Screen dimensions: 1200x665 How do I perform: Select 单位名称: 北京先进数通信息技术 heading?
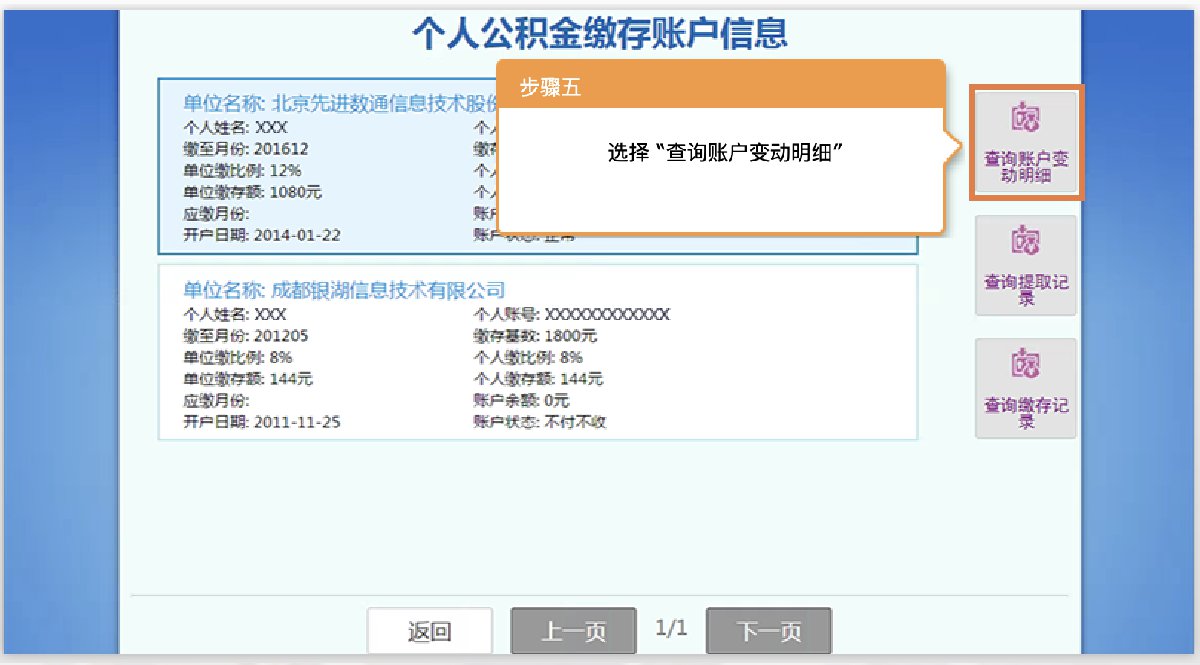tap(340, 103)
